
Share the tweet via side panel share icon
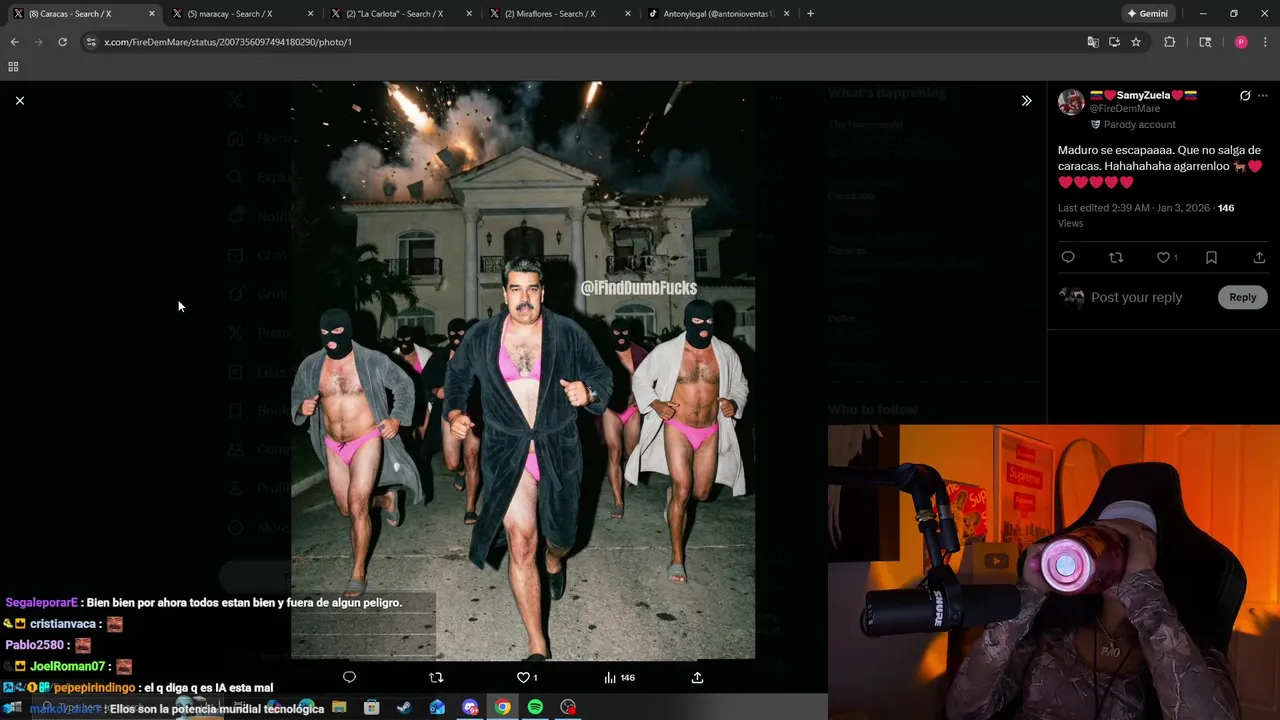pos(1259,257)
